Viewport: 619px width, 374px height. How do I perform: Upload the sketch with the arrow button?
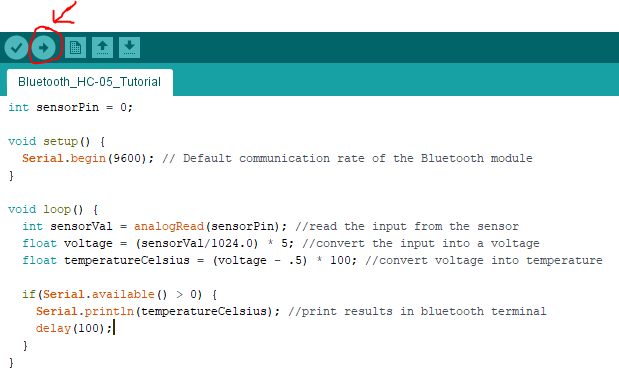click(x=43, y=48)
